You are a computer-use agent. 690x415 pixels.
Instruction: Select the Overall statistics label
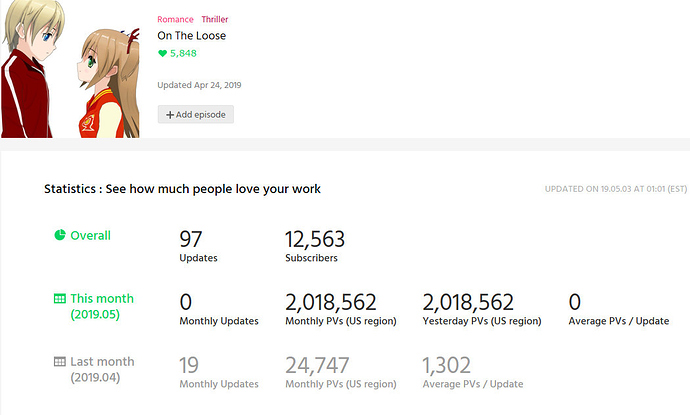(x=90, y=236)
